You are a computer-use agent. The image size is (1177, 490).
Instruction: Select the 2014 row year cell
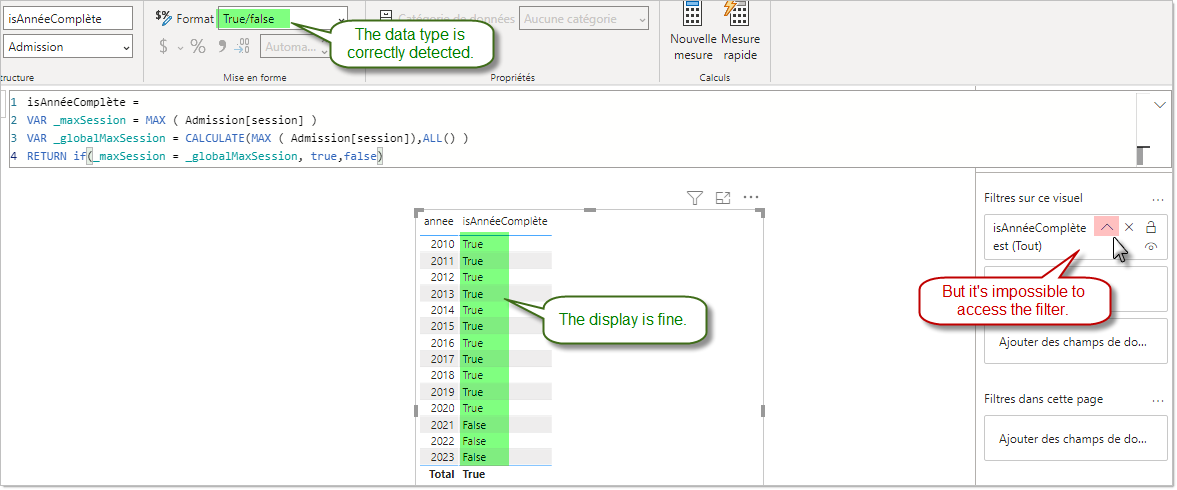pyautogui.click(x=443, y=310)
